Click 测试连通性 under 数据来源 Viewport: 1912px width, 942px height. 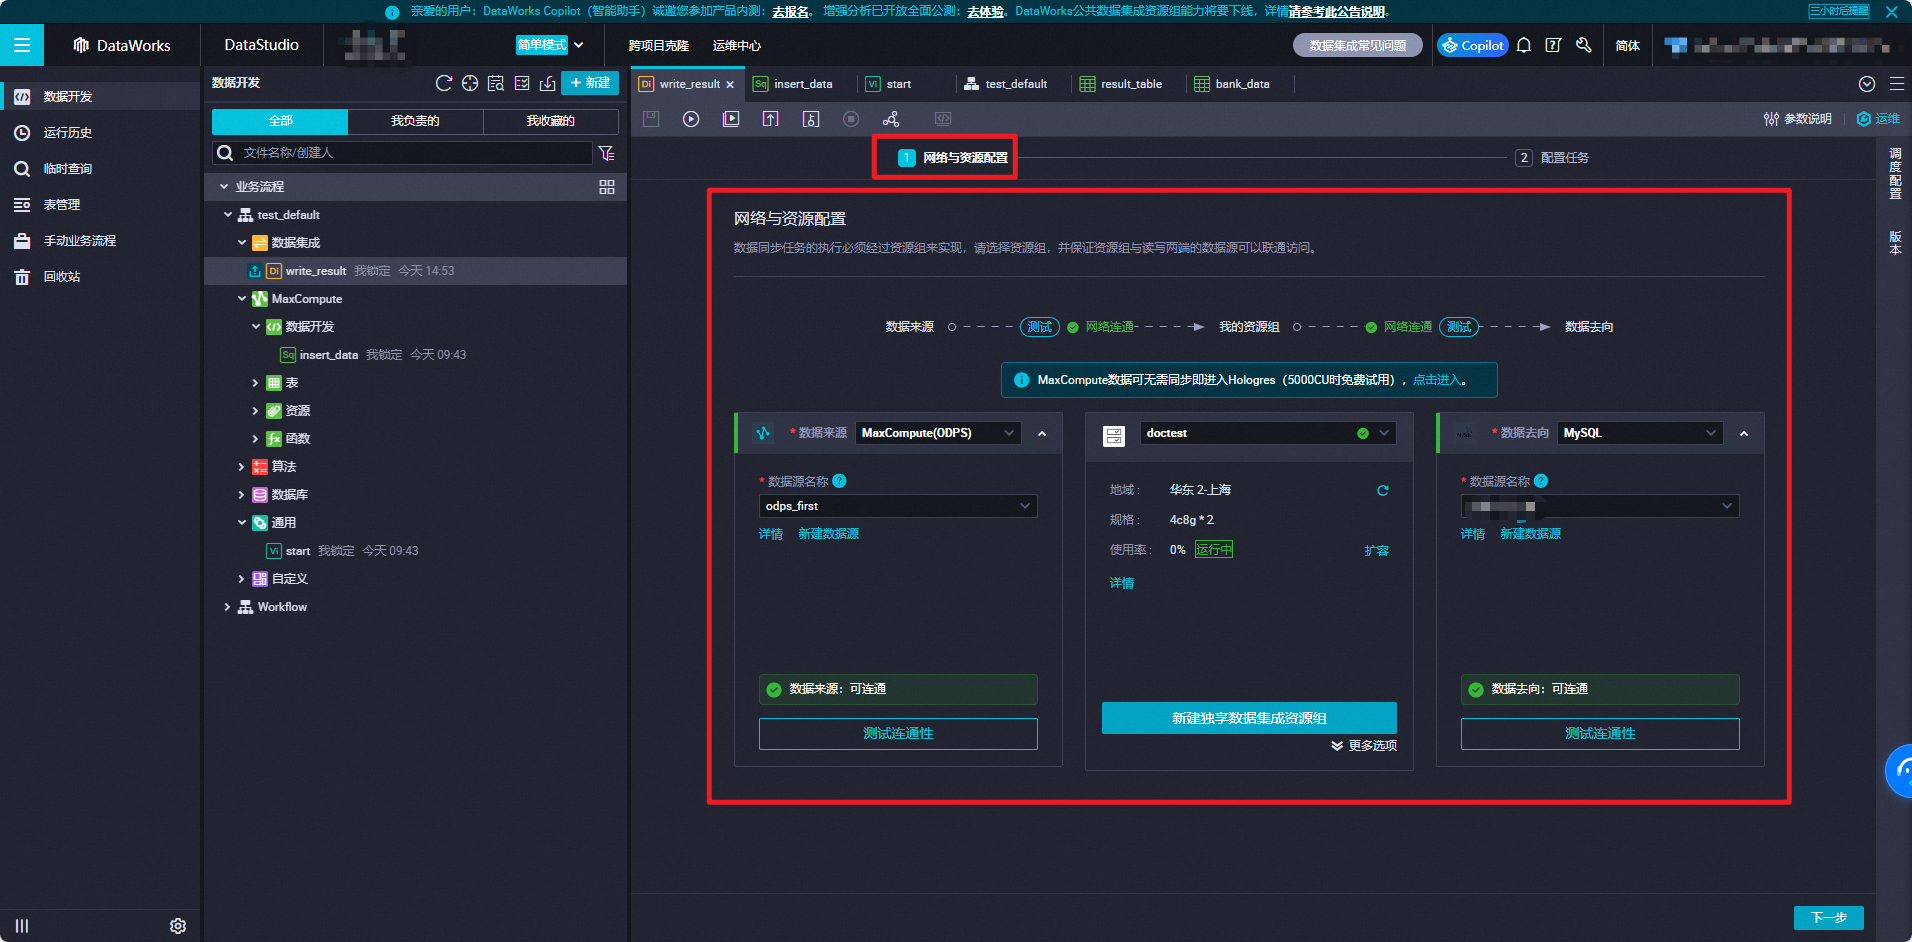(898, 734)
